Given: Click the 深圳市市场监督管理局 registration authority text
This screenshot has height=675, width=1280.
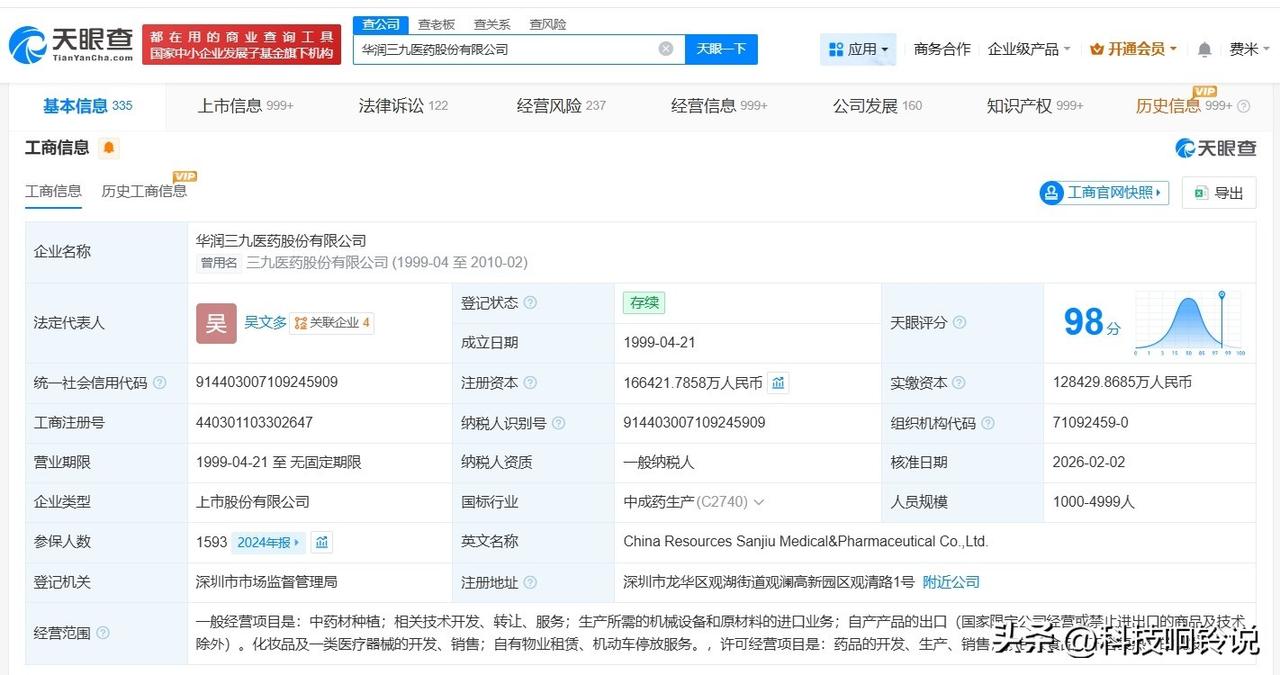Looking at the screenshot, I should [x=267, y=581].
